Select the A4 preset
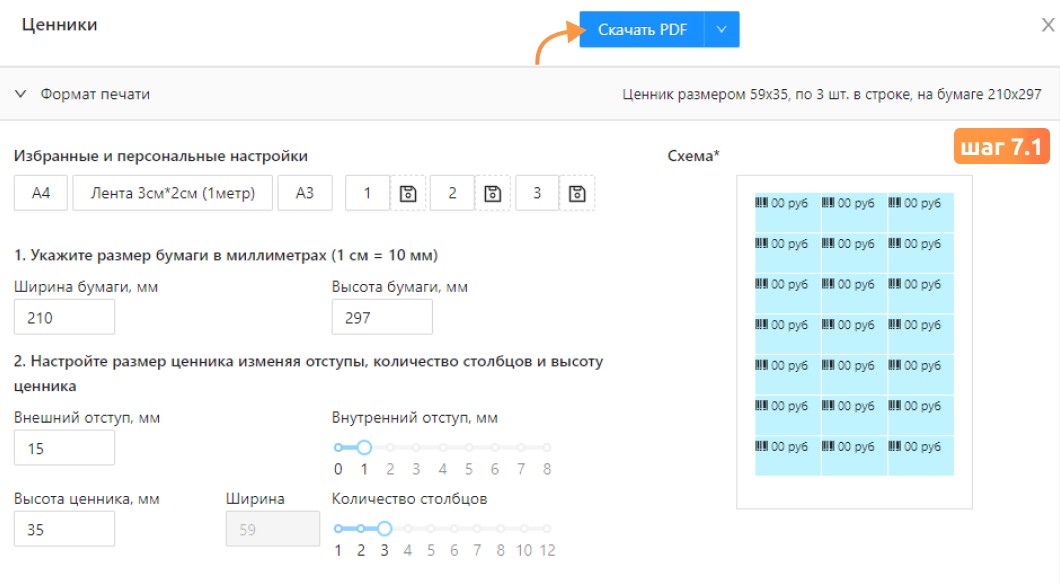The height and width of the screenshot is (585, 1060). (41, 193)
